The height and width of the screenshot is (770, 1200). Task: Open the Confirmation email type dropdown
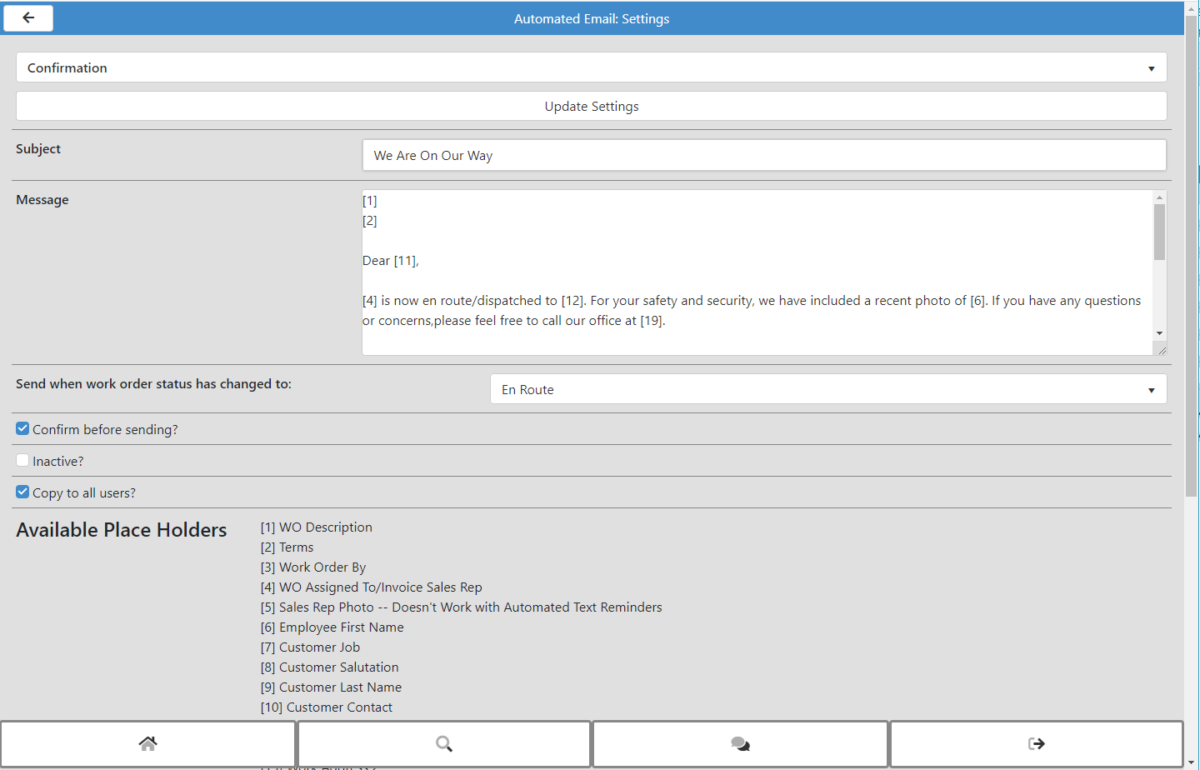(1152, 67)
